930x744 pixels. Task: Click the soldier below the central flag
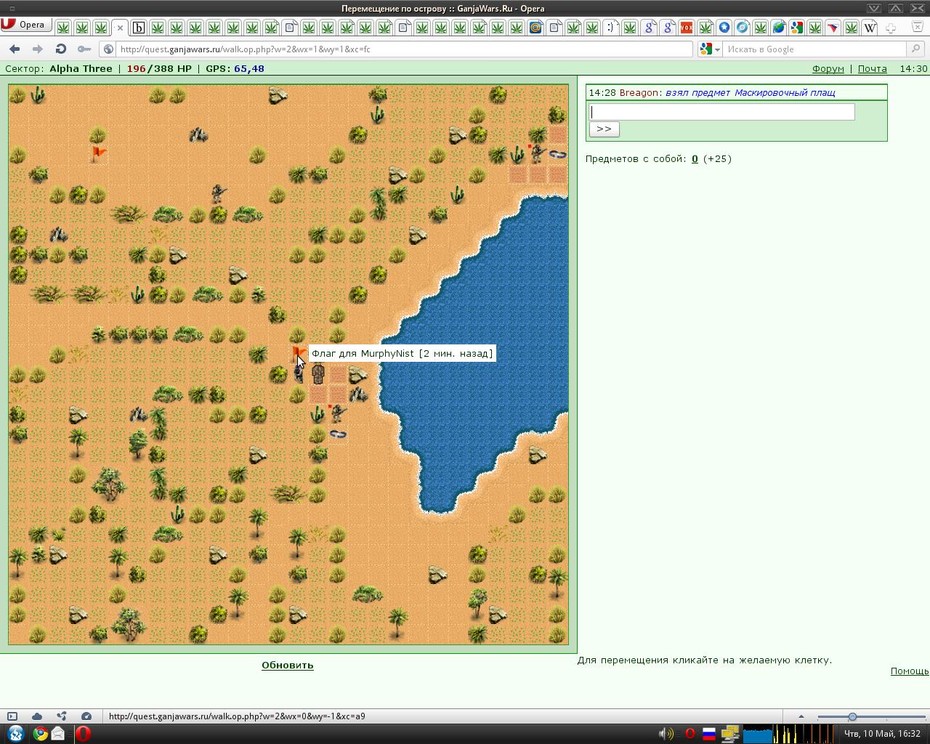click(337, 413)
